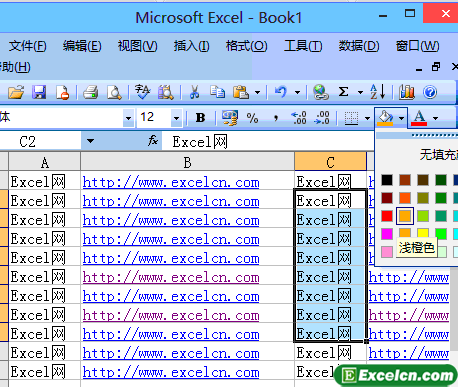
Task: Click the active white cell C2
Action: (330, 201)
